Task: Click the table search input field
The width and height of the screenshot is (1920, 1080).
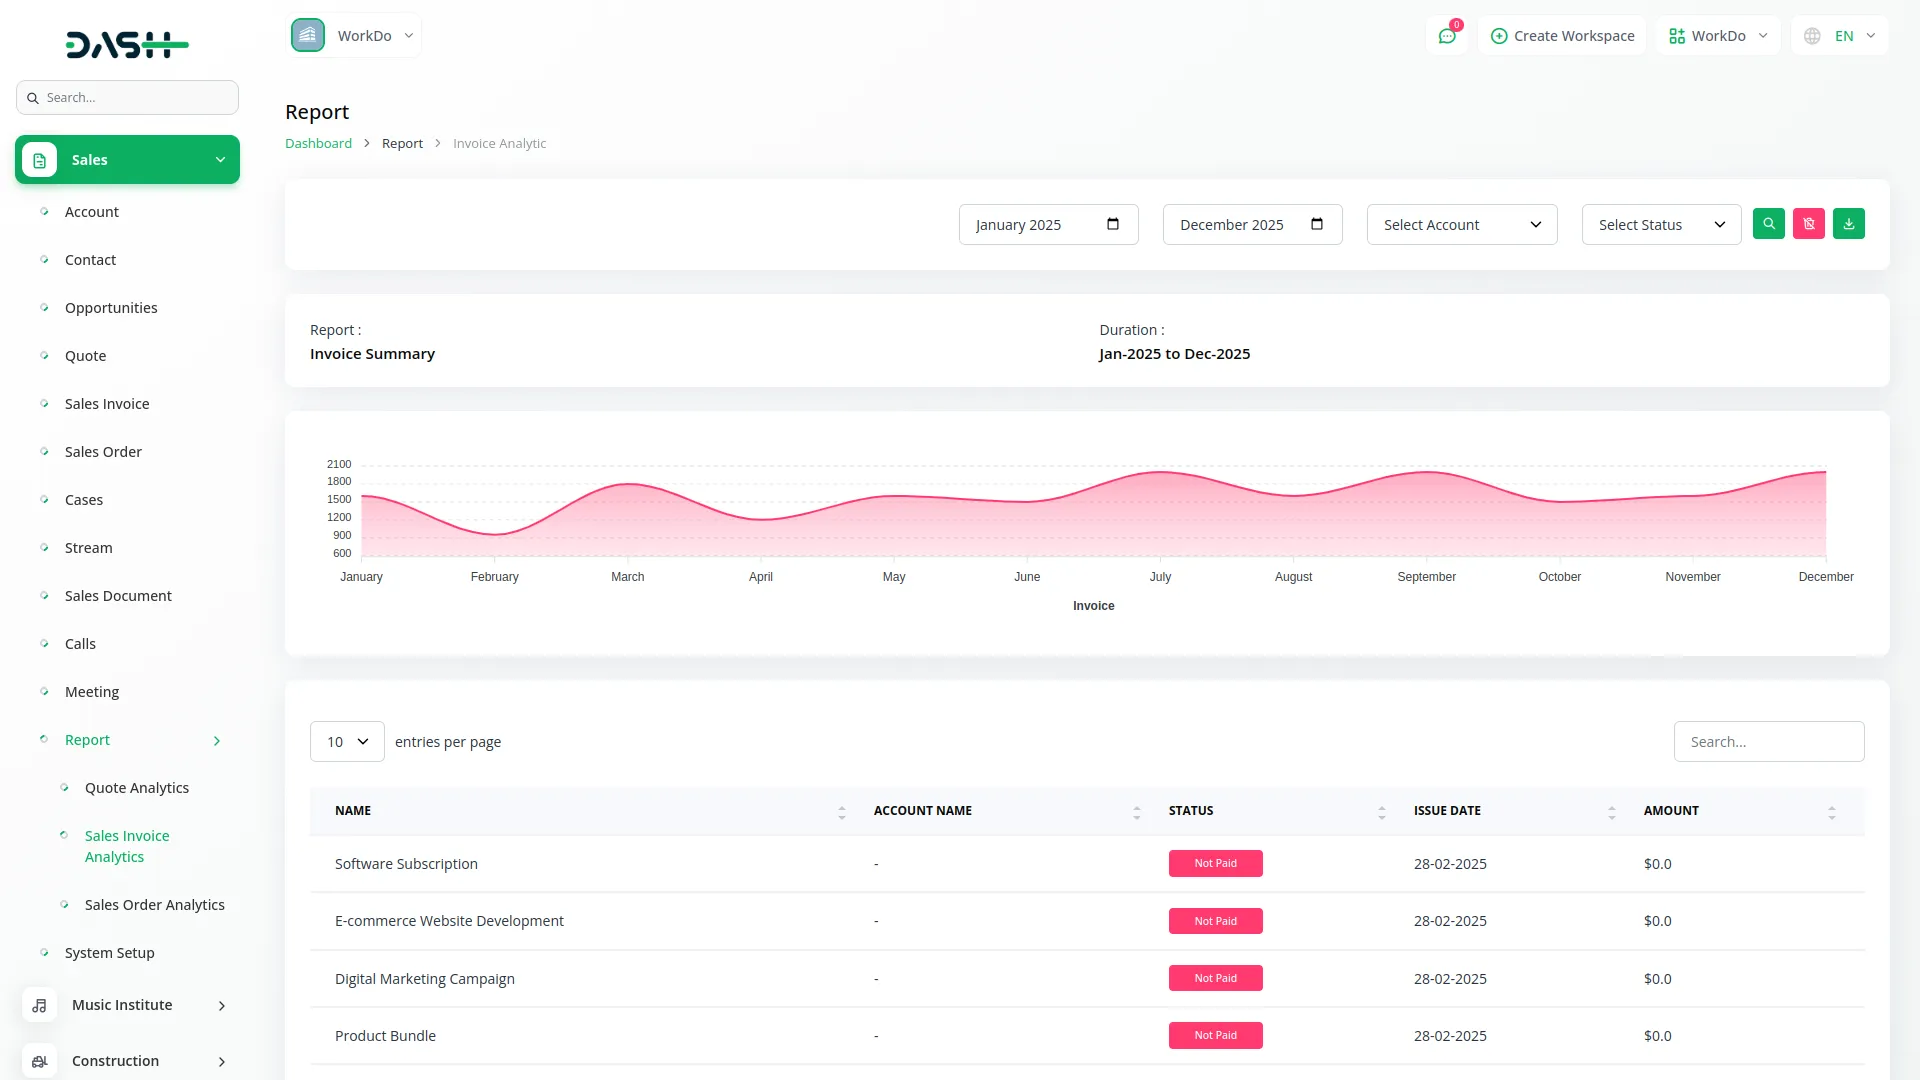Action: [1768, 742]
